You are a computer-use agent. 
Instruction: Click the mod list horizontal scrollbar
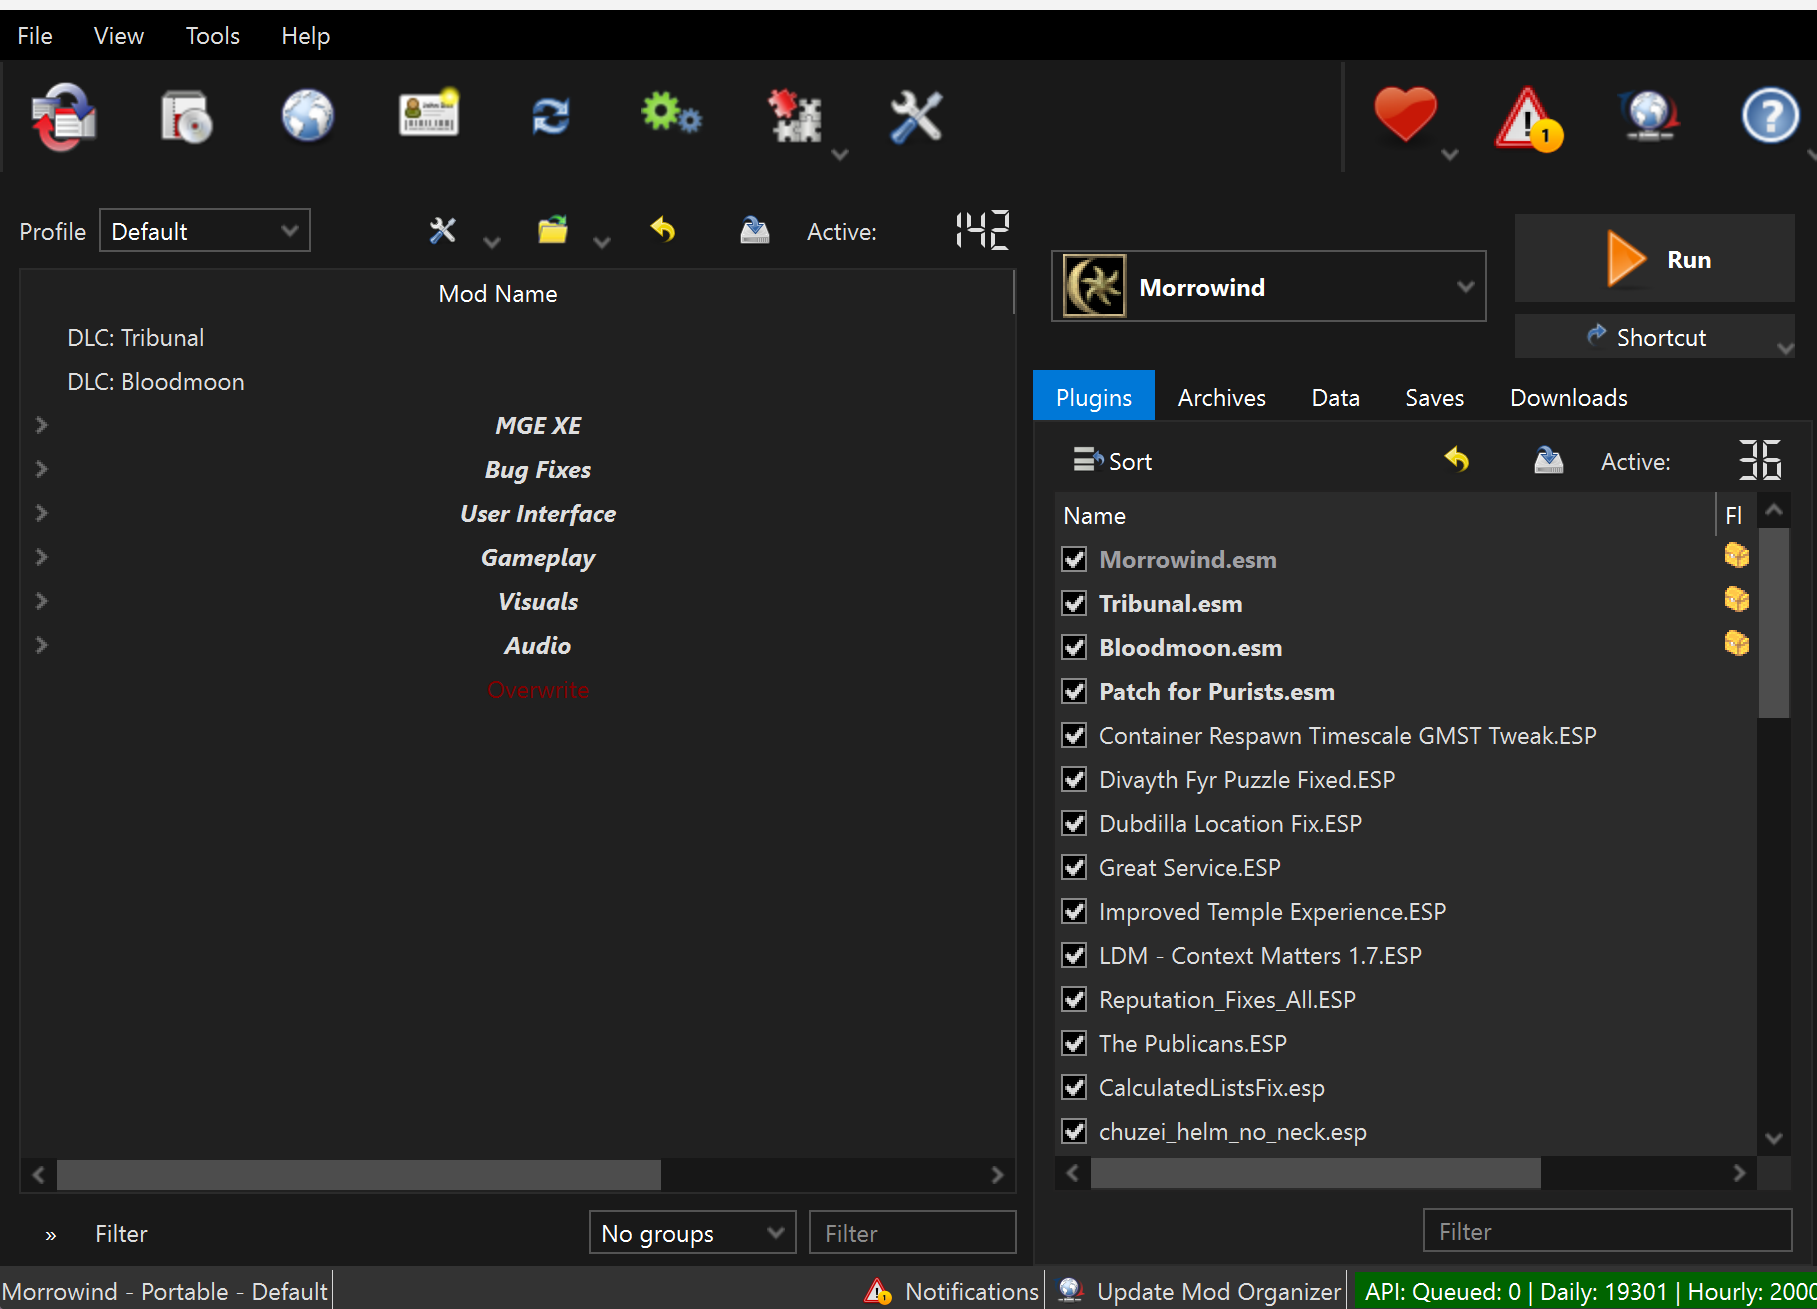[x=358, y=1175]
